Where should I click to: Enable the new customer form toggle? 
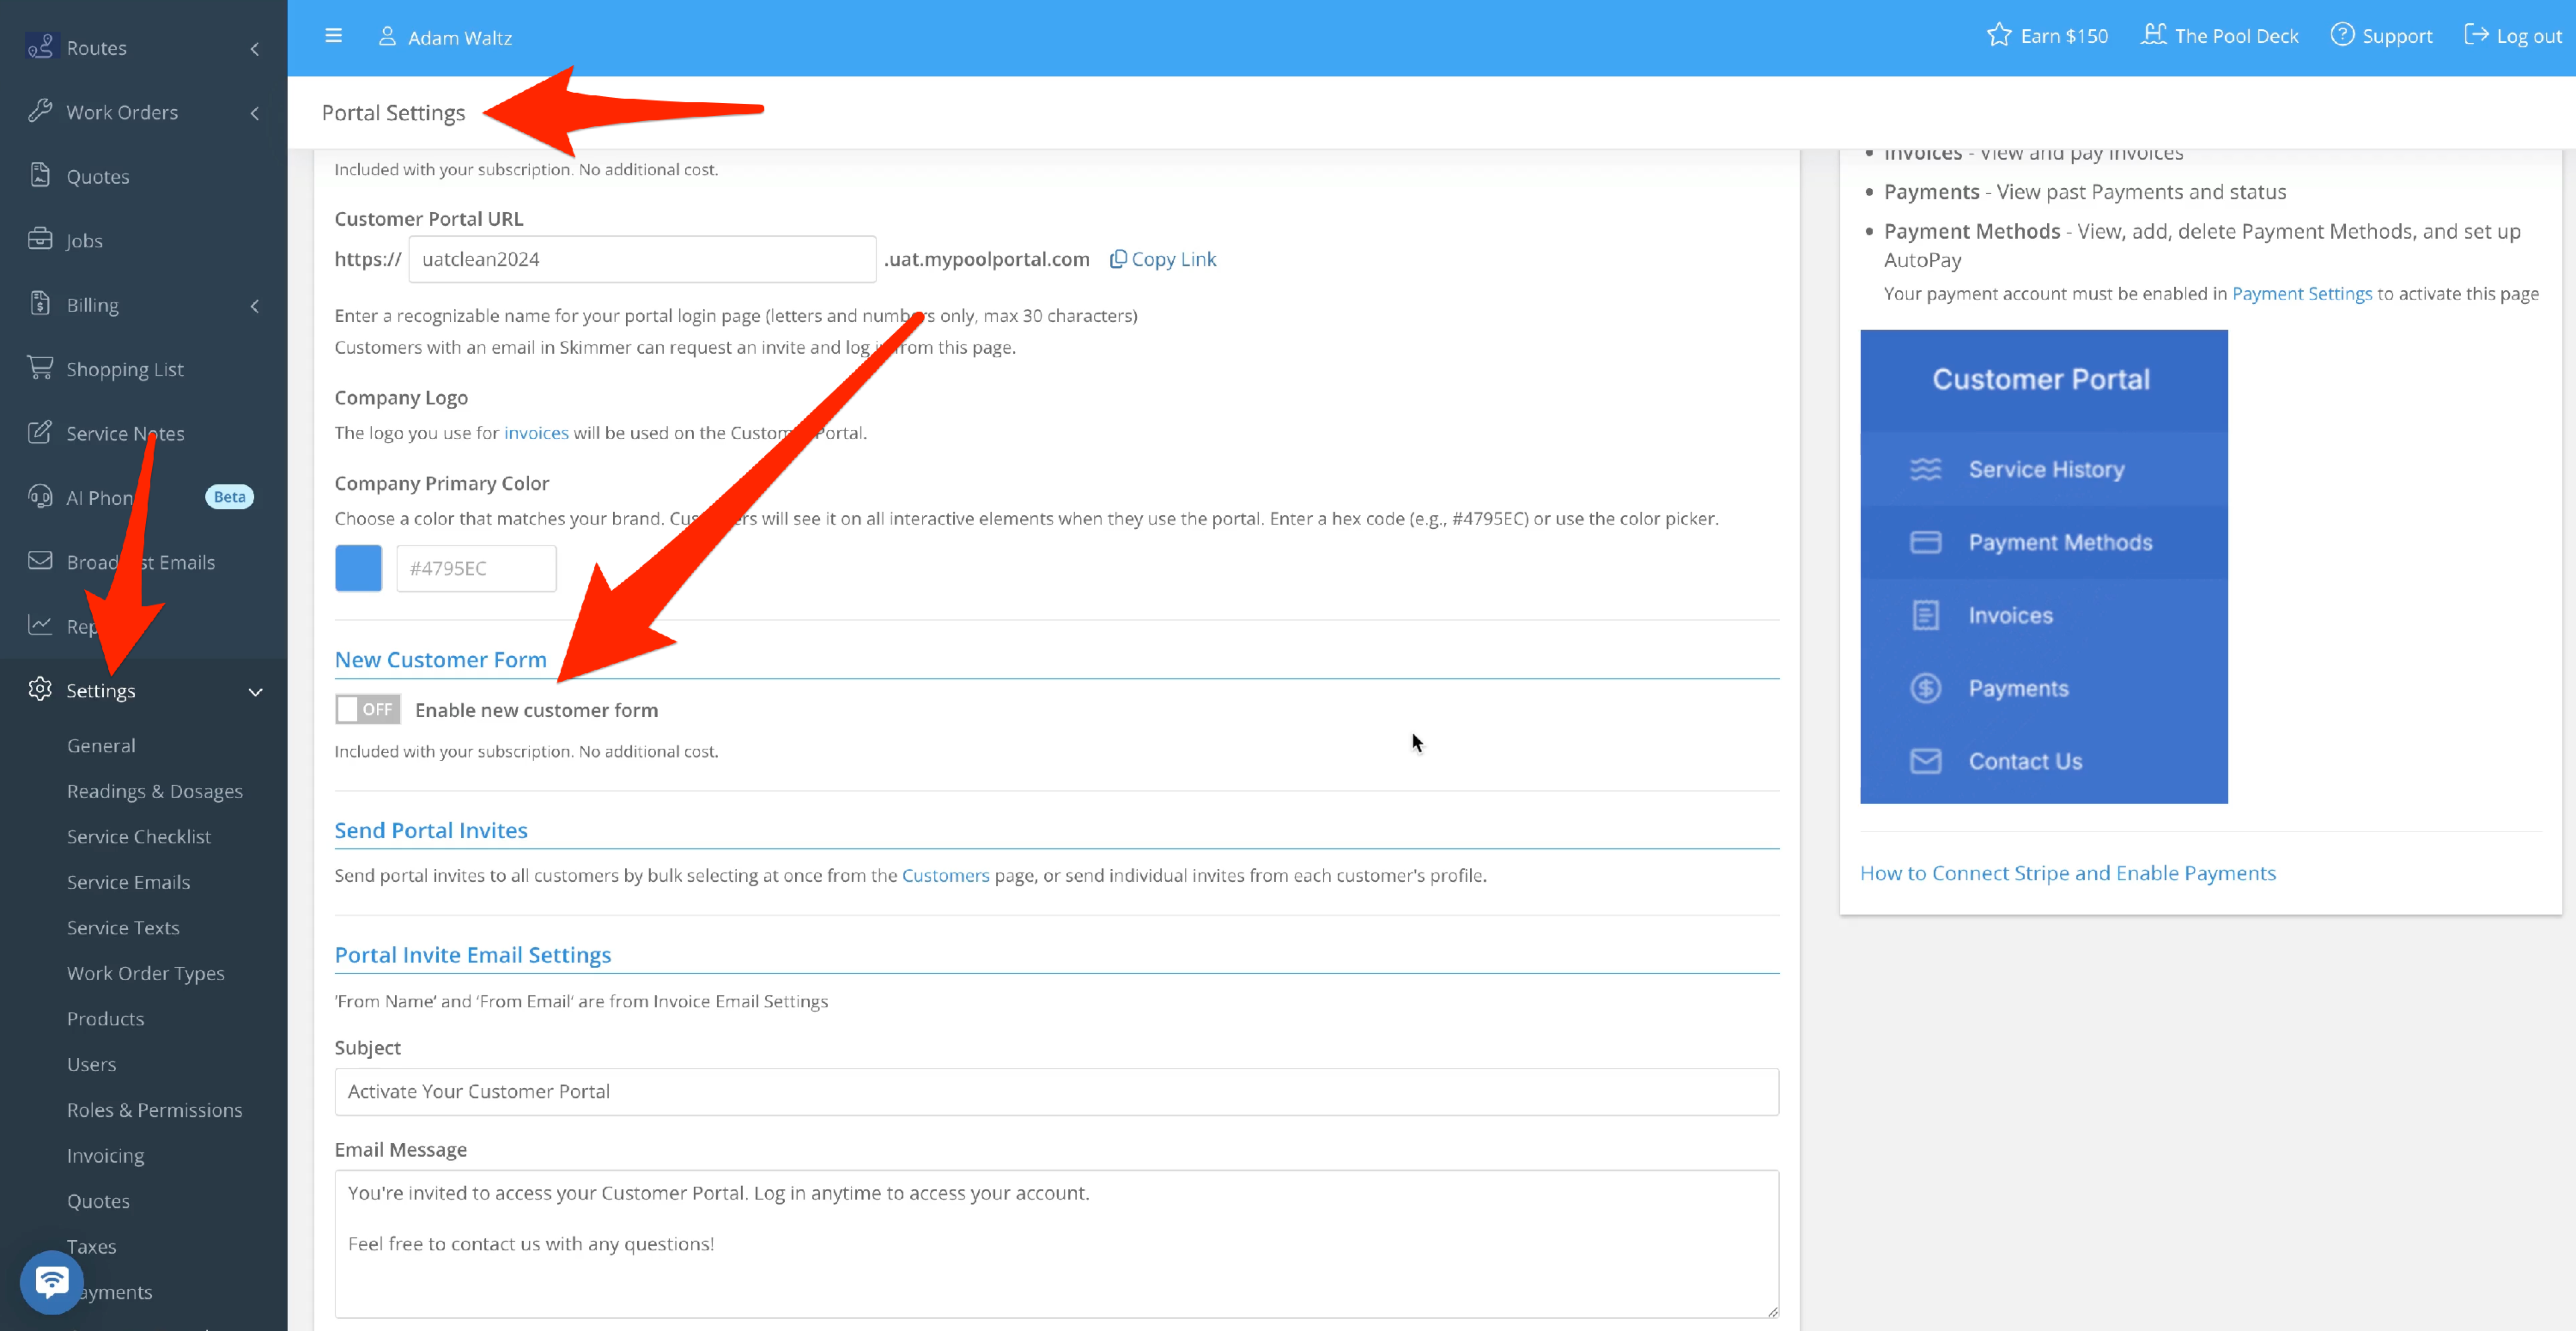[x=368, y=709]
